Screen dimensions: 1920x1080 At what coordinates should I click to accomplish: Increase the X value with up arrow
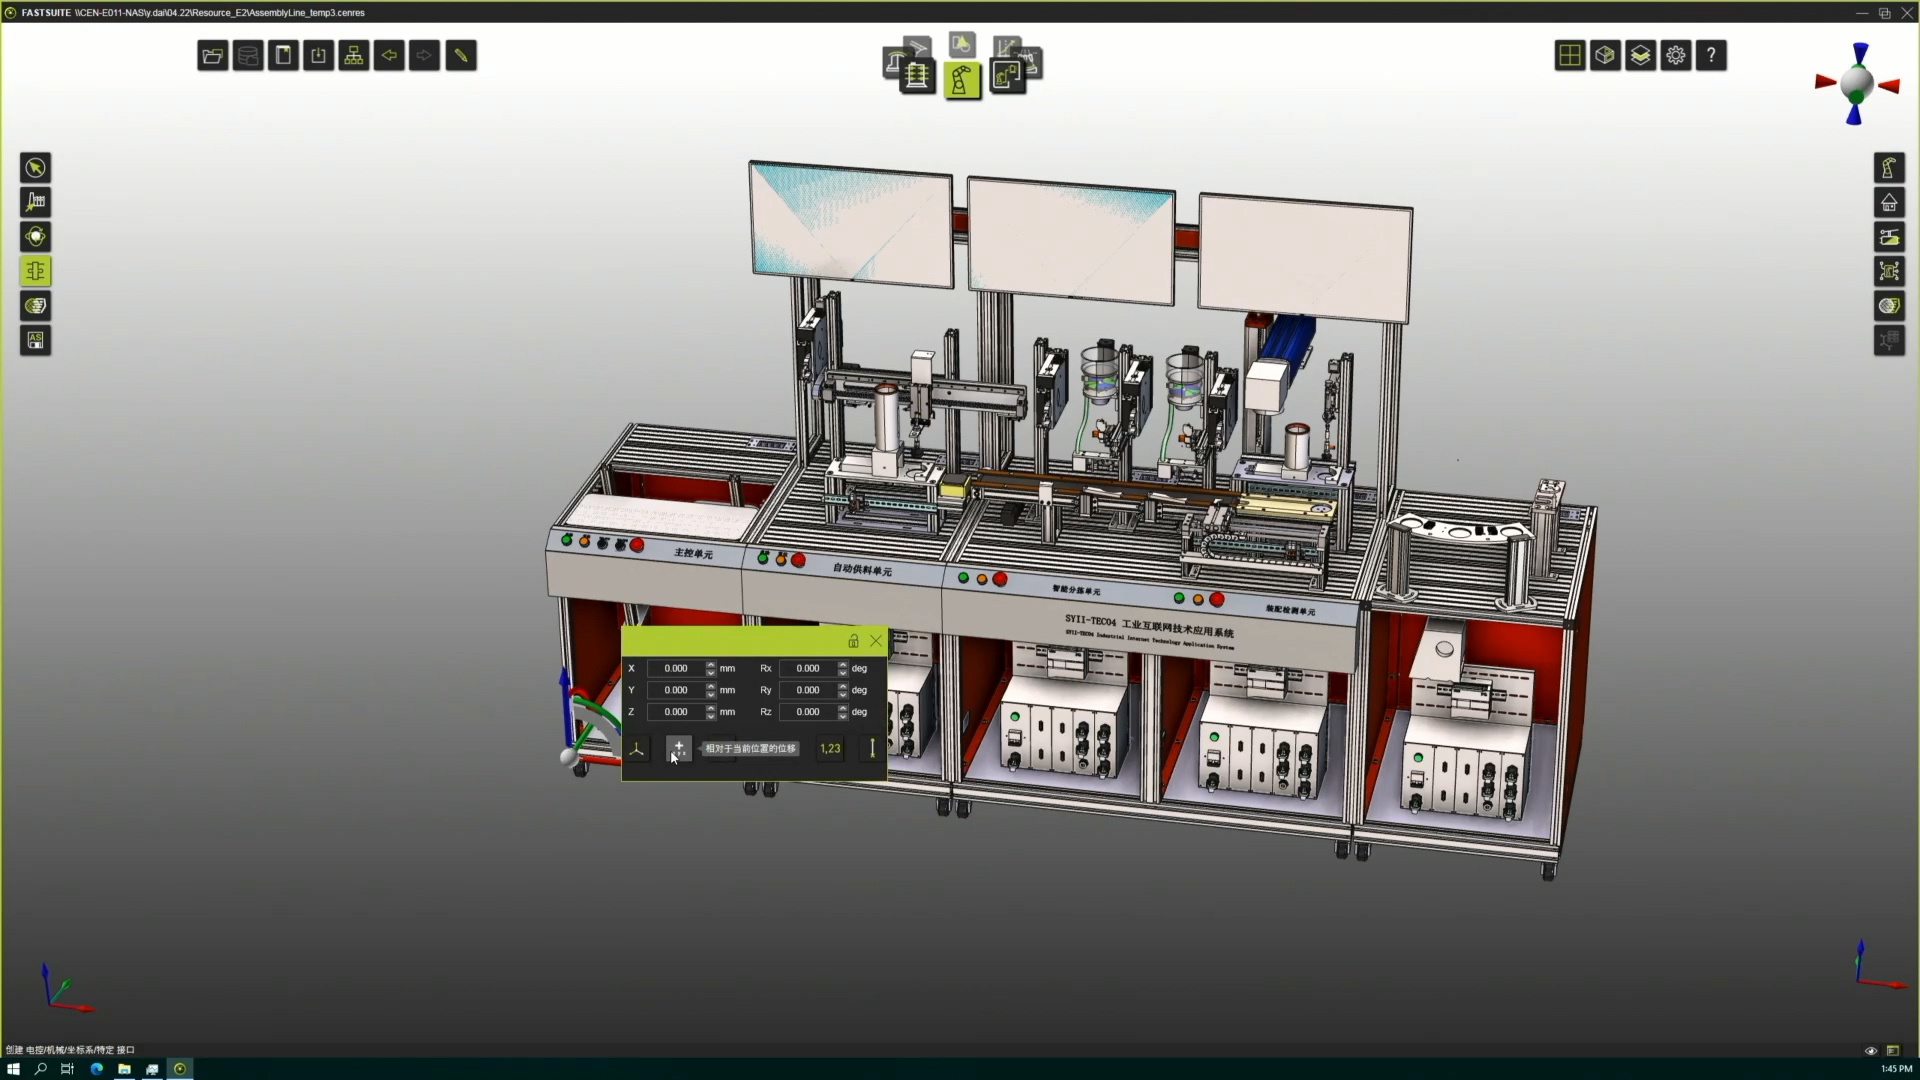coord(711,664)
